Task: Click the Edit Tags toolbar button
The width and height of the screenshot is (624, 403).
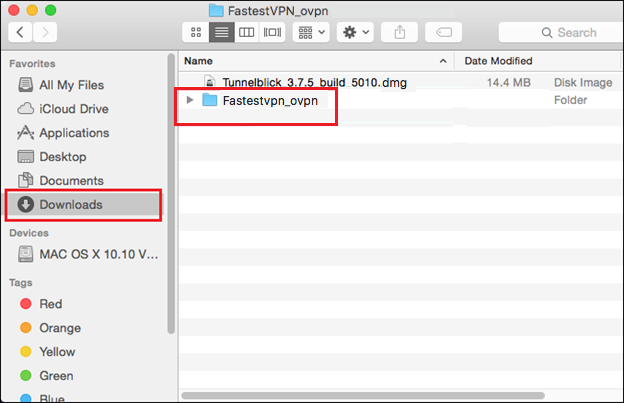Action: tap(443, 32)
